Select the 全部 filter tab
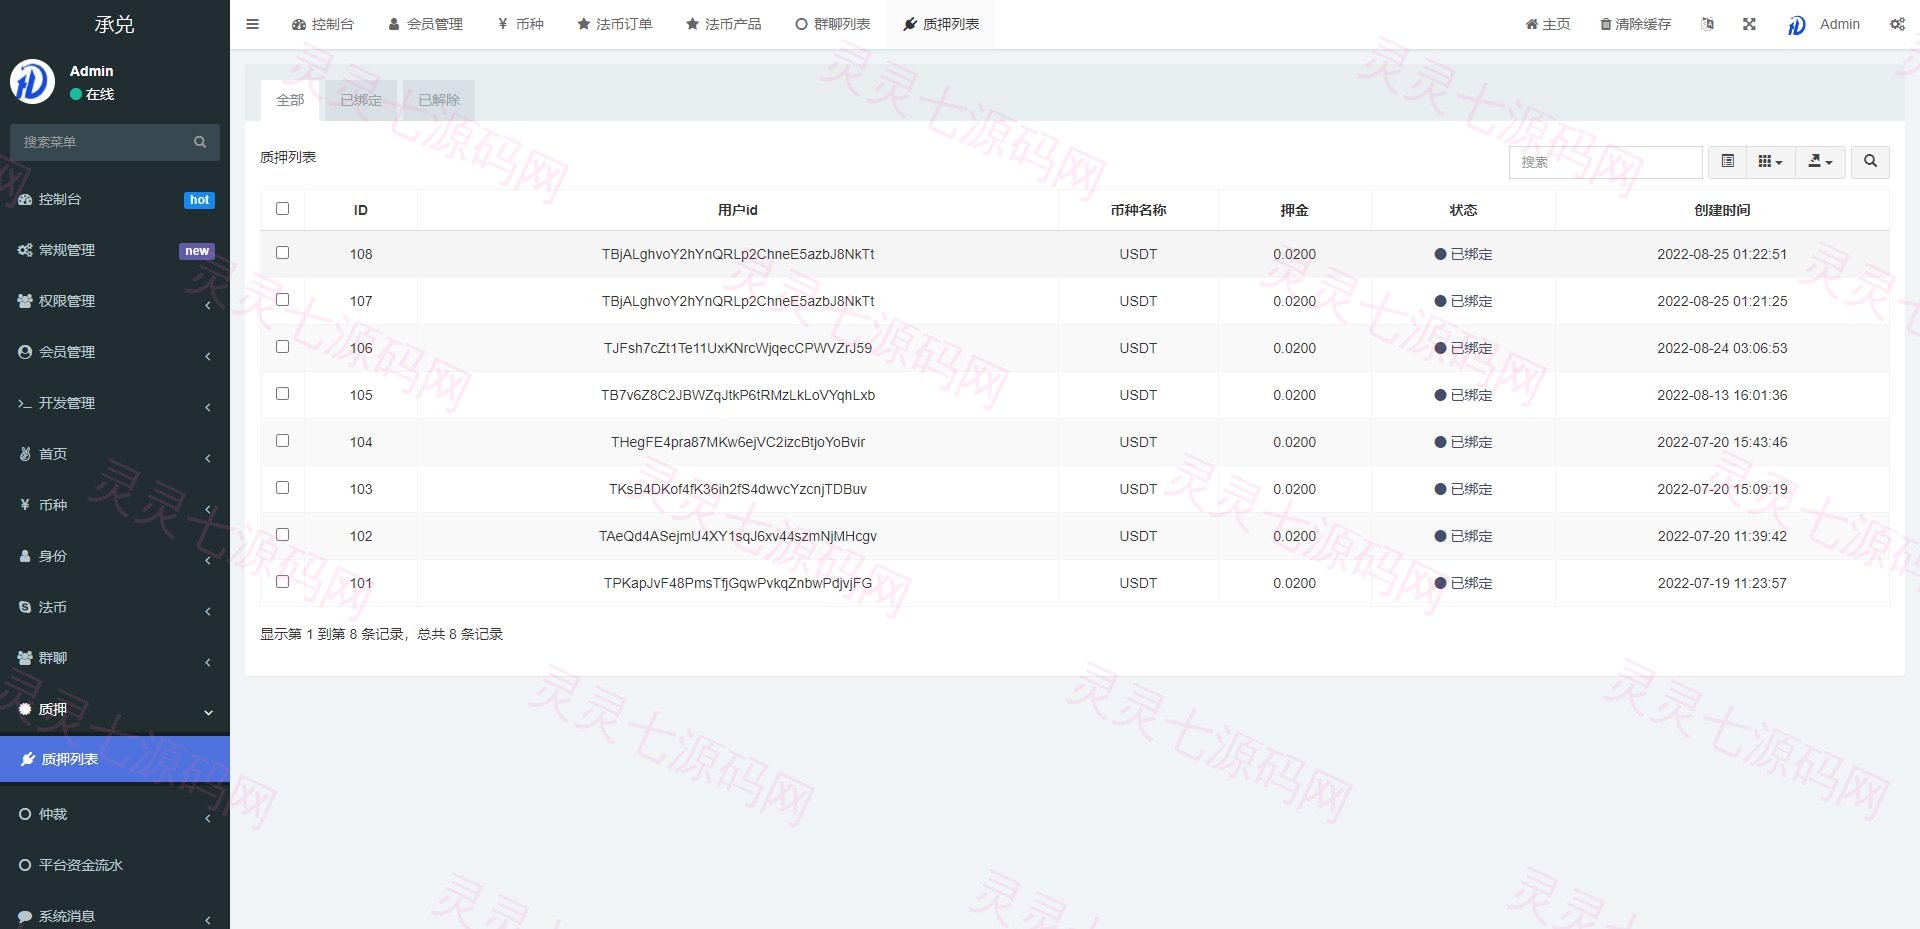 click(290, 100)
